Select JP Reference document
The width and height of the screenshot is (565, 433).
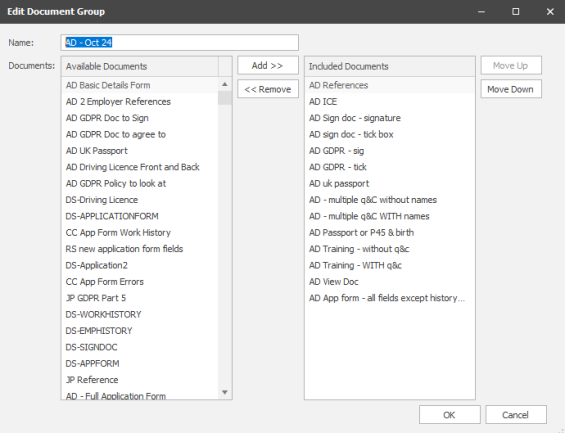(x=140, y=380)
